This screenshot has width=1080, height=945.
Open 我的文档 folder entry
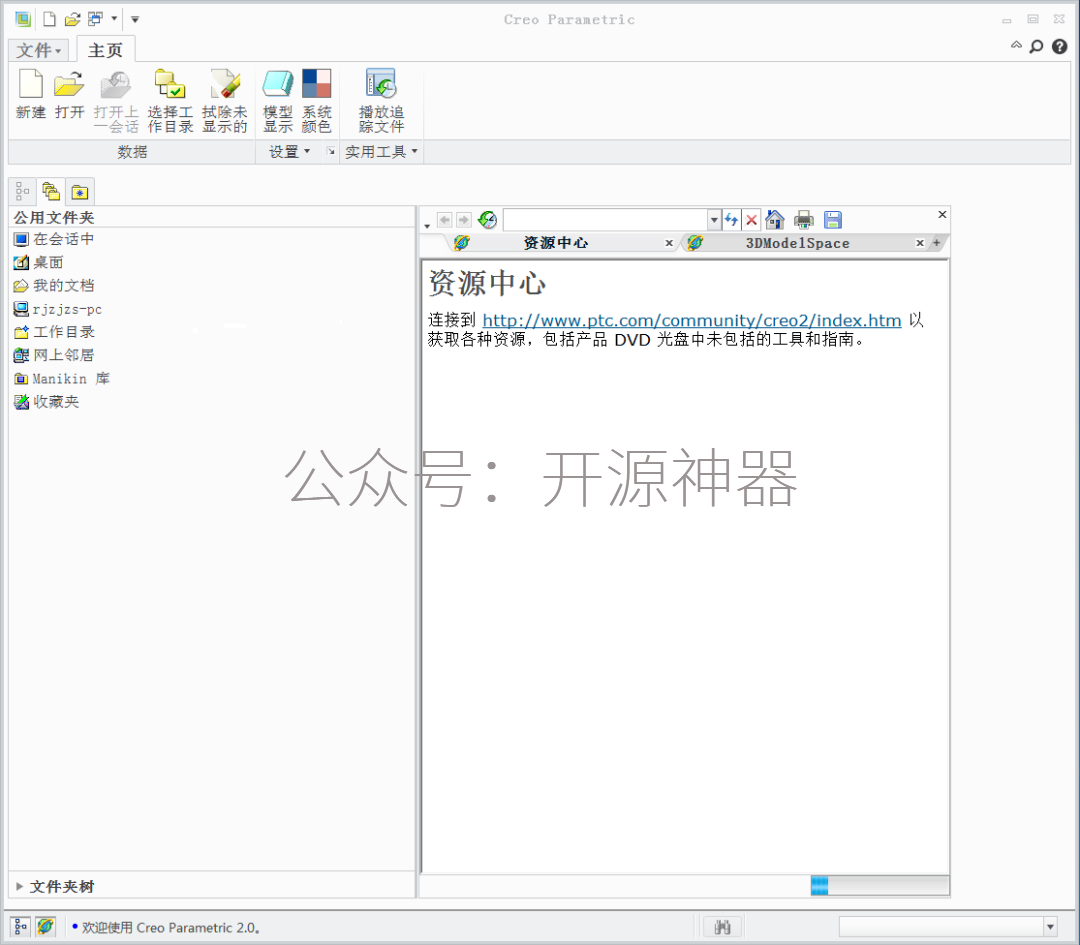[54, 286]
